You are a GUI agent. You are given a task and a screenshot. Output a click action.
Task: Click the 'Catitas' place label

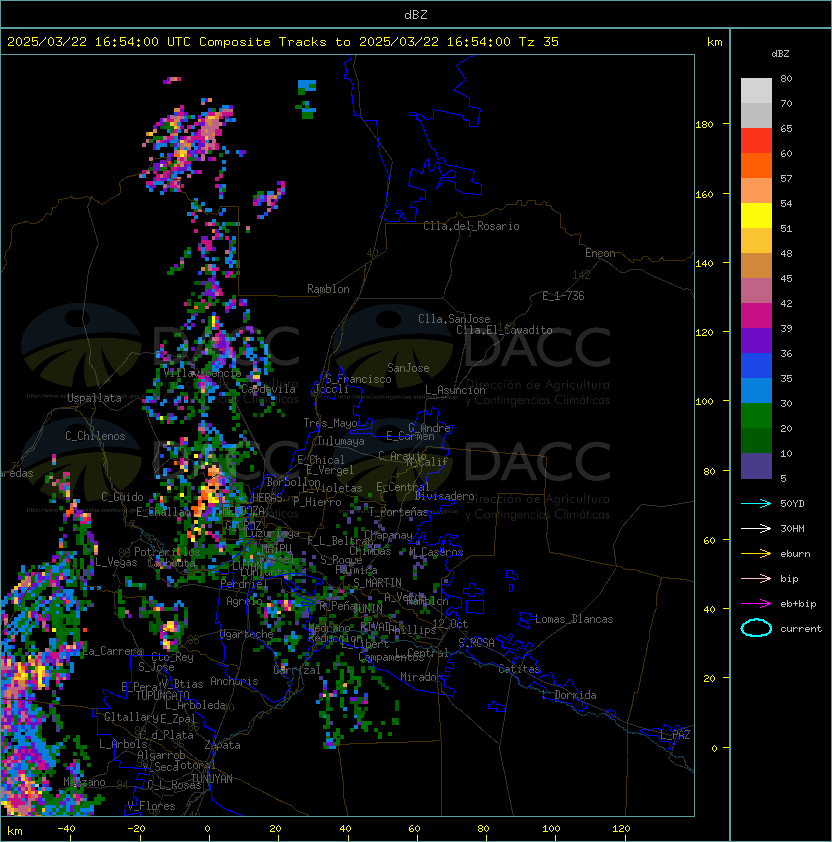(519, 669)
